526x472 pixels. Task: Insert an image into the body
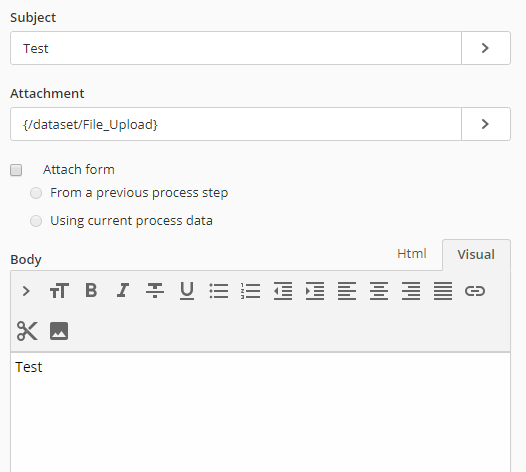click(x=59, y=331)
